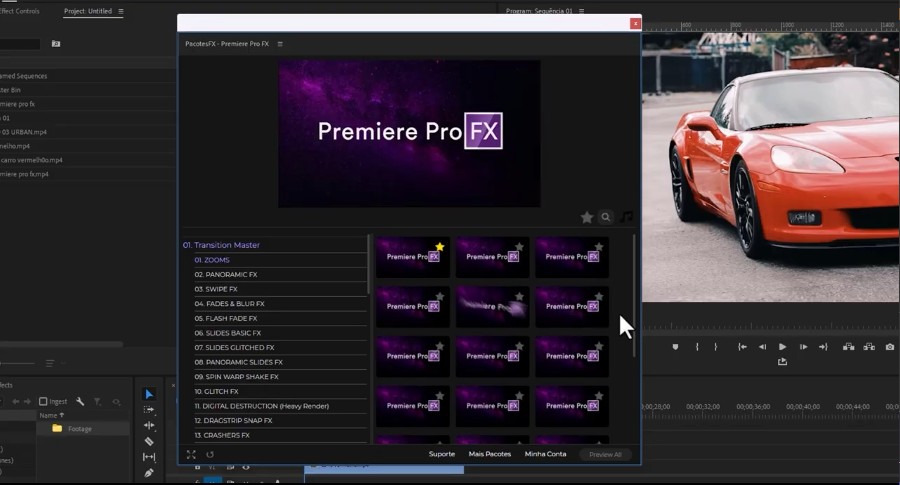Click the search magnifier icon in PacotesFX
The height and width of the screenshot is (485, 900).
click(x=606, y=217)
